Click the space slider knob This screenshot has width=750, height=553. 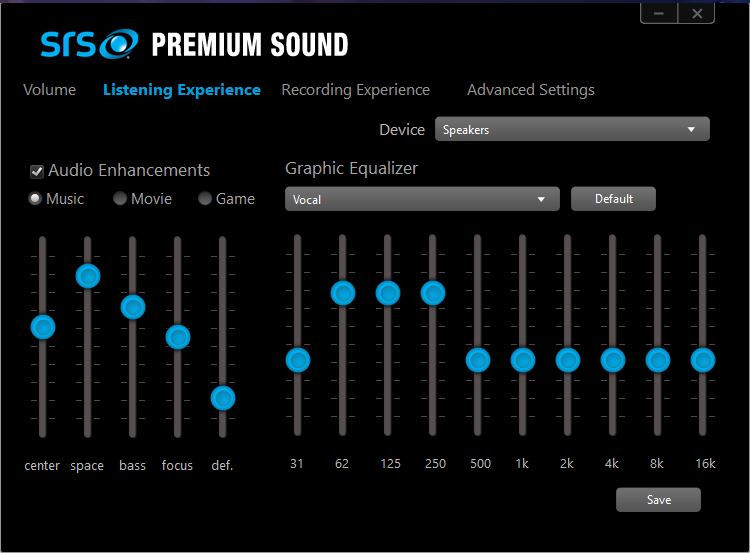[88, 276]
